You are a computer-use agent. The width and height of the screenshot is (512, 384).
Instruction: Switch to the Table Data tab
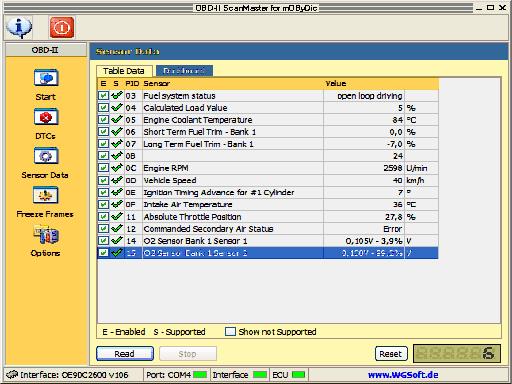pyautogui.click(x=124, y=71)
